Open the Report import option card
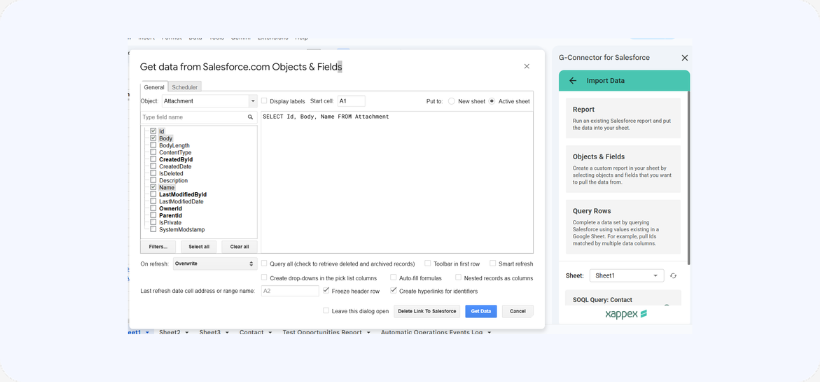The height and width of the screenshot is (382, 820). click(623, 118)
